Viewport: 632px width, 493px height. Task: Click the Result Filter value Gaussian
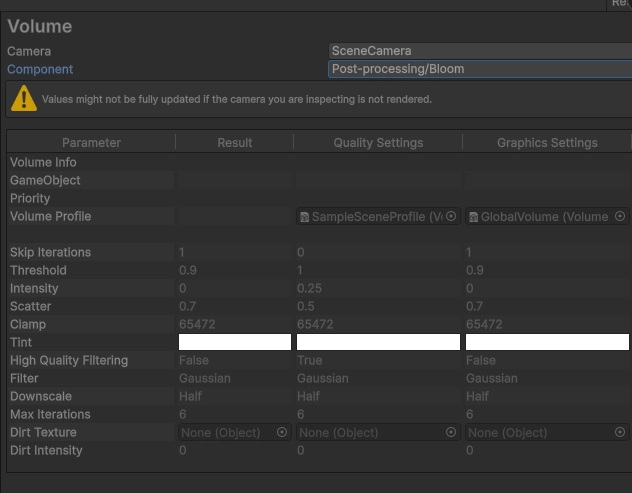(205, 379)
